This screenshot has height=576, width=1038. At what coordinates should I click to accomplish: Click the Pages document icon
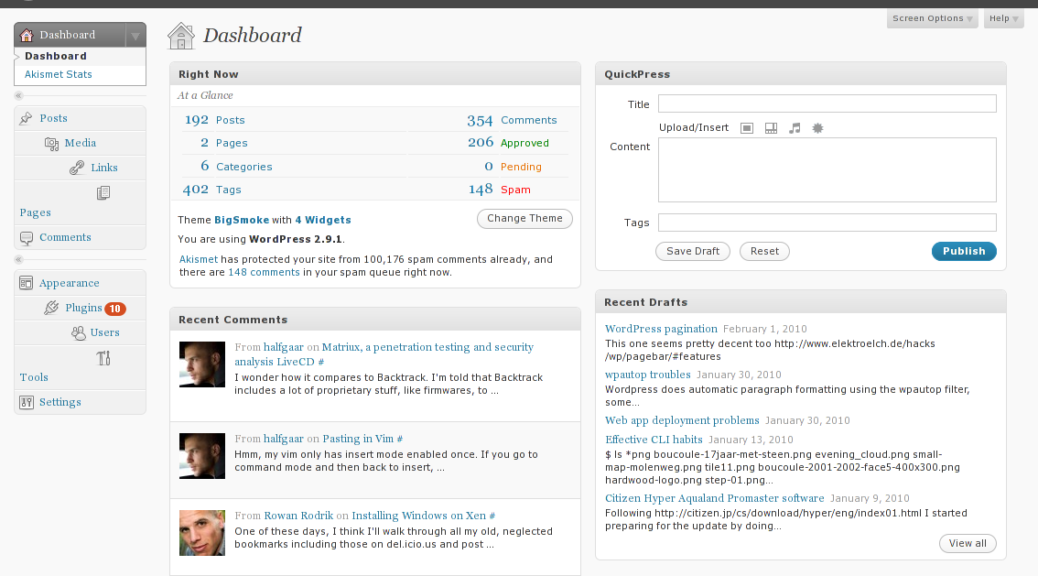pos(103,193)
